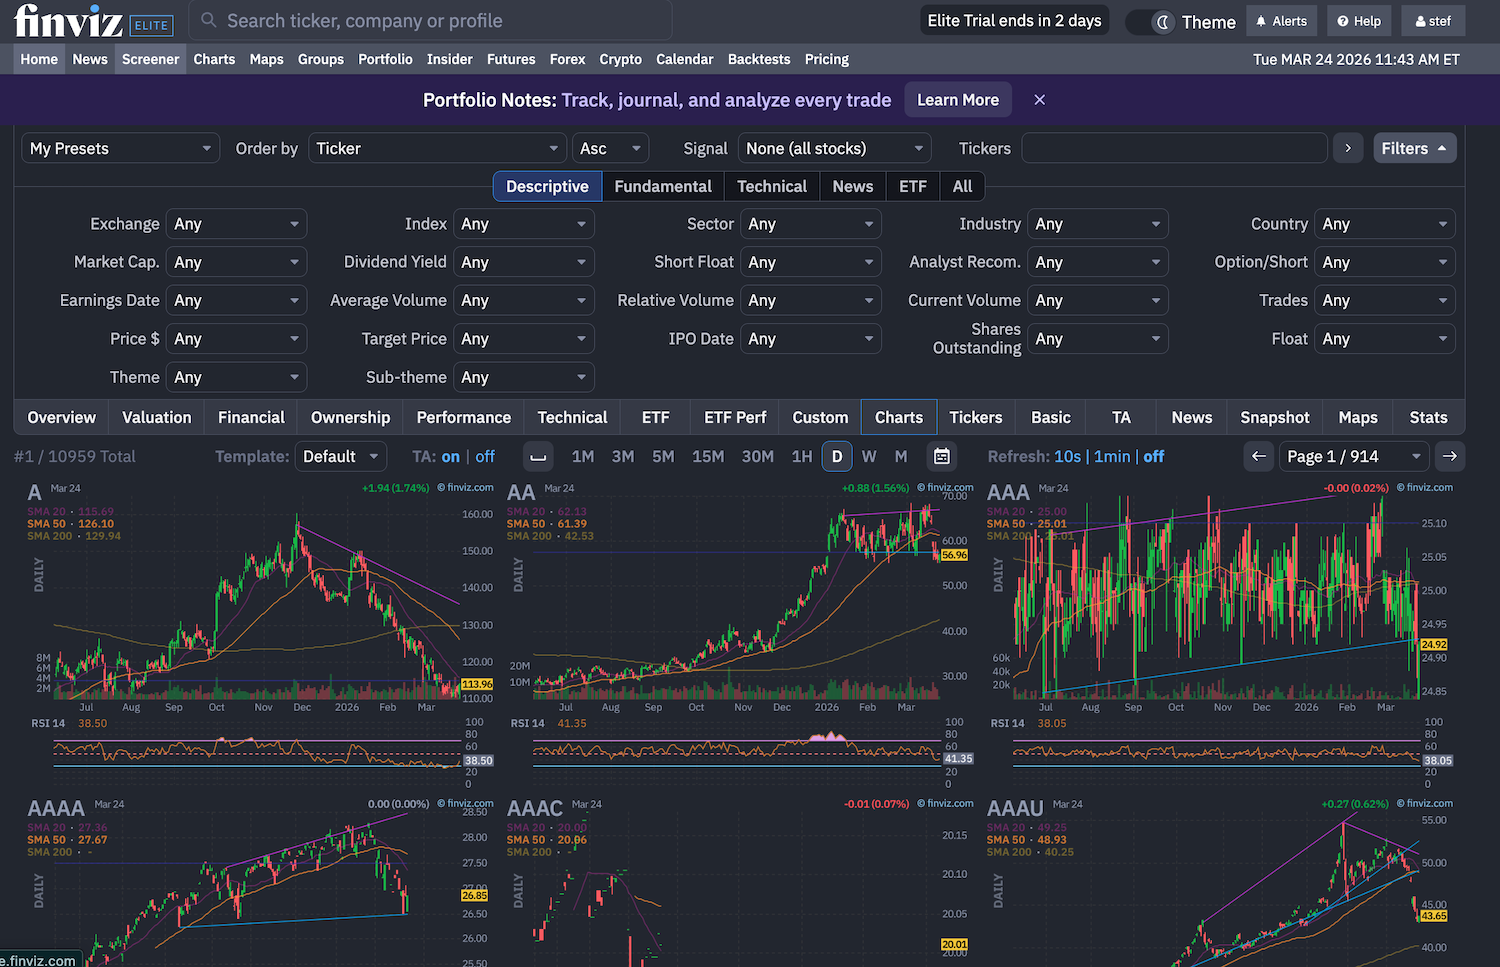This screenshot has height=967, width=1500.
Task: Dismiss the Portfolio Notes banner
Action: [1039, 100]
